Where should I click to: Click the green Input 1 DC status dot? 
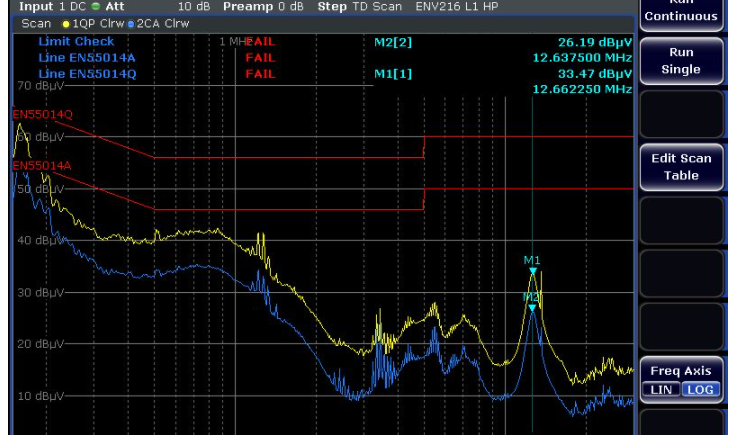point(96,6)
